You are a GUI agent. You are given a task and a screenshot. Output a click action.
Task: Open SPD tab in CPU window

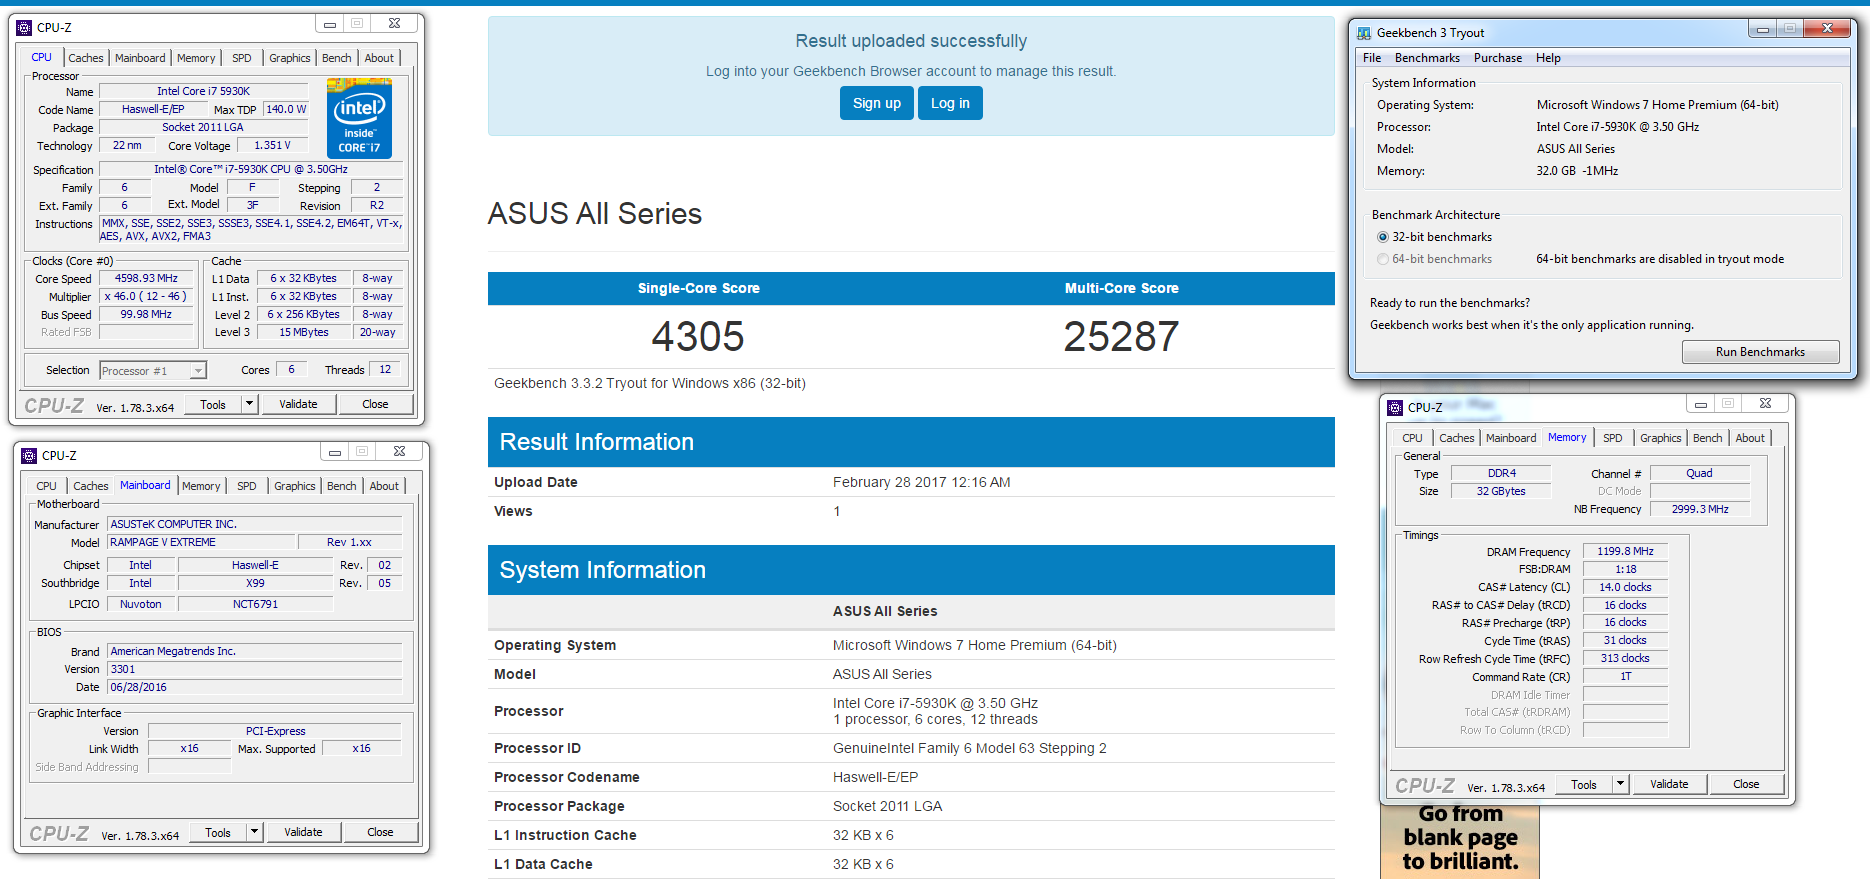click(242, 58)
